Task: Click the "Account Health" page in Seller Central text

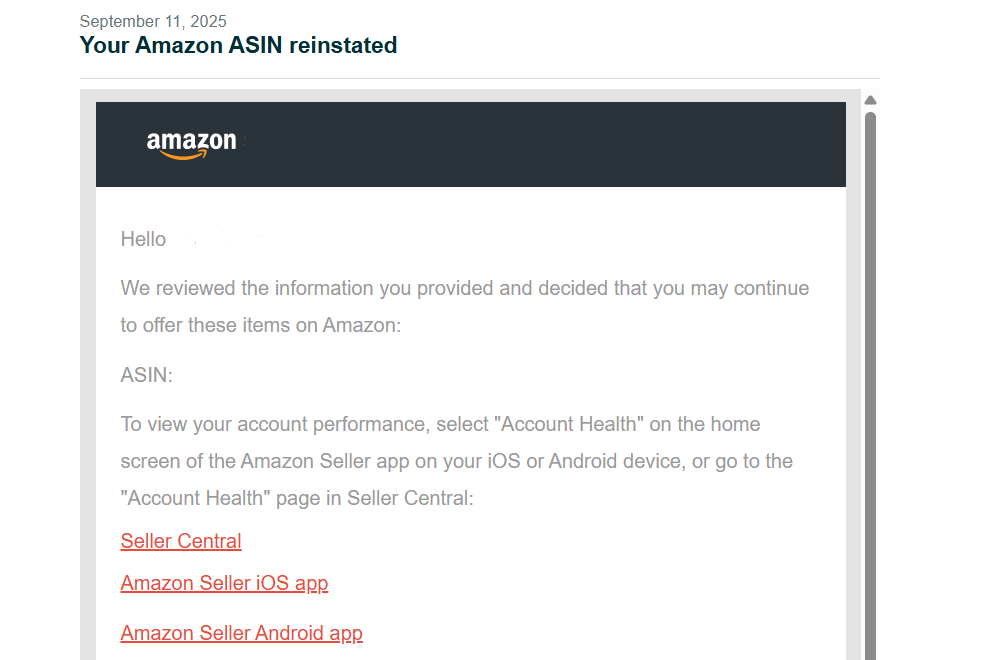Action: point(297,498)
